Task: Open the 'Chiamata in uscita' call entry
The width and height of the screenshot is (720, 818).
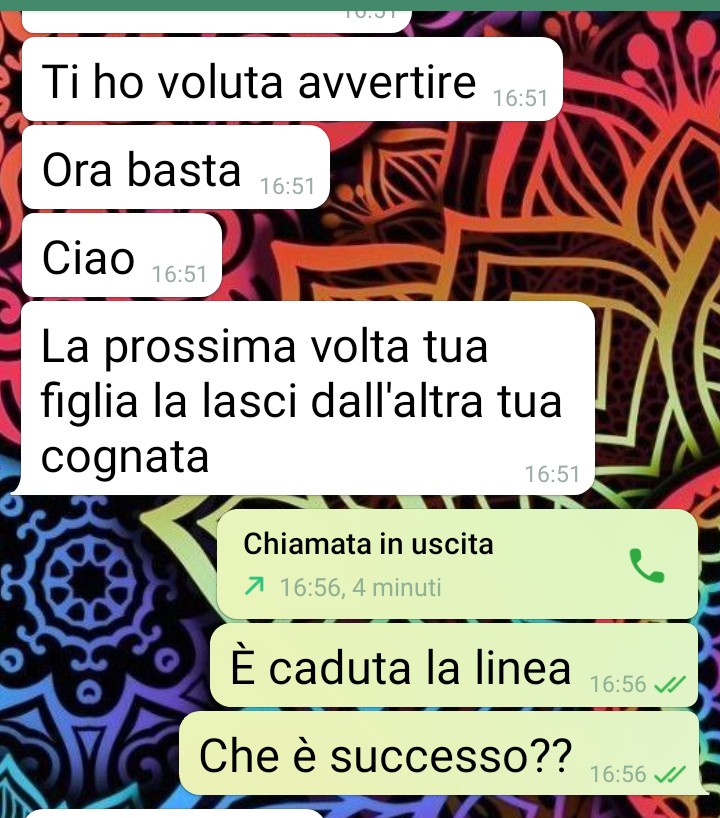Action: click(x=457, y=564)
